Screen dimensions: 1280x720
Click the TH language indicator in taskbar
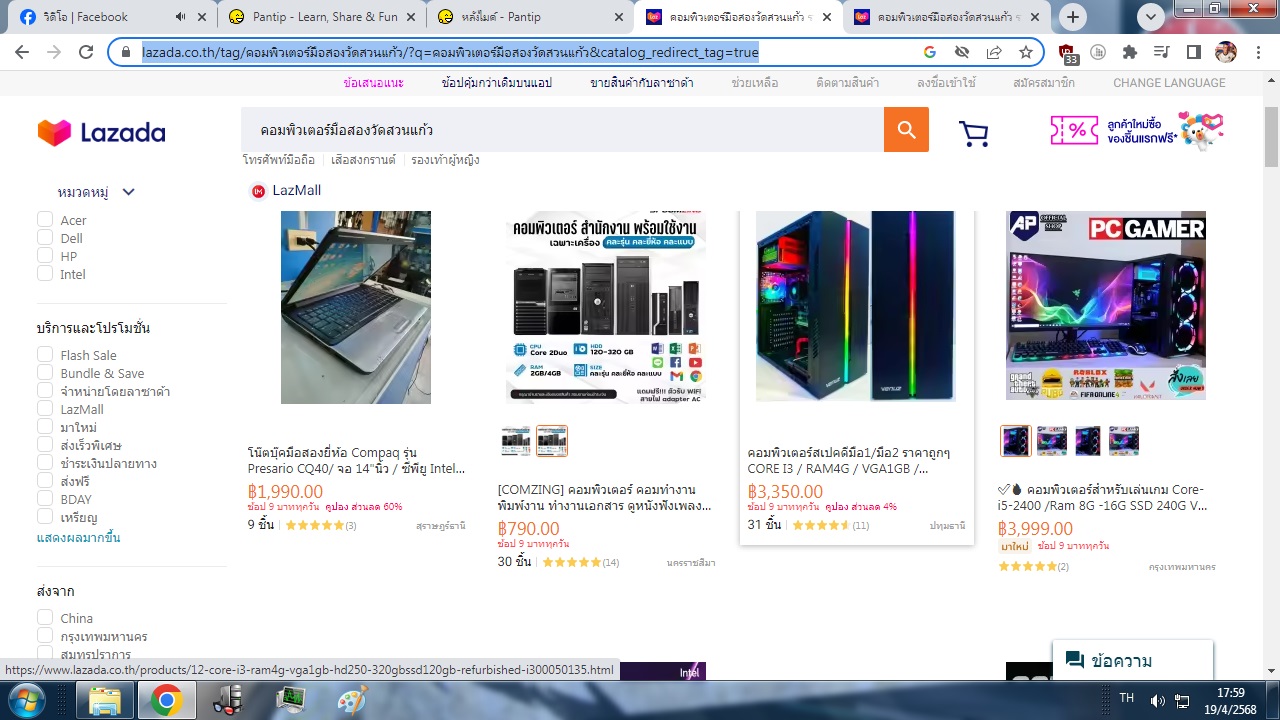pos(1127,698)
